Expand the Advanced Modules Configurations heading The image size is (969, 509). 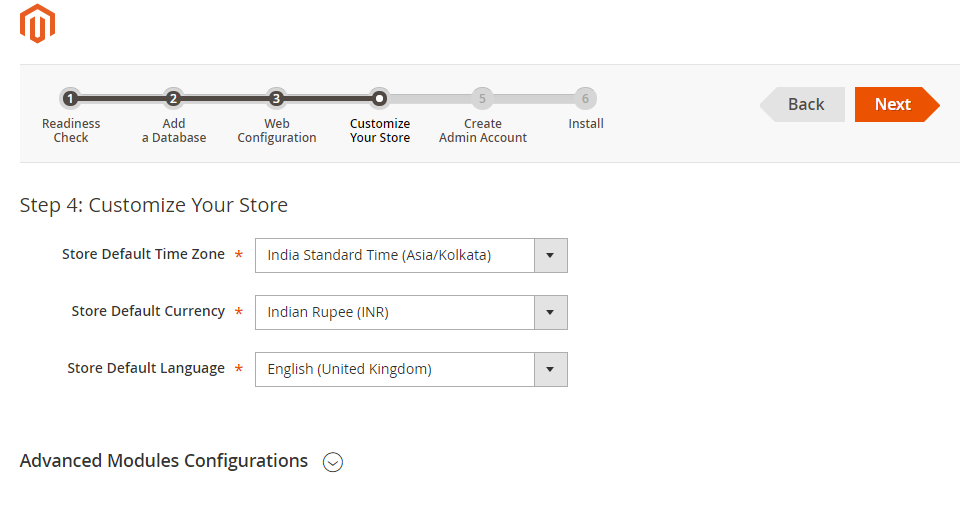[x=164, y=461]
